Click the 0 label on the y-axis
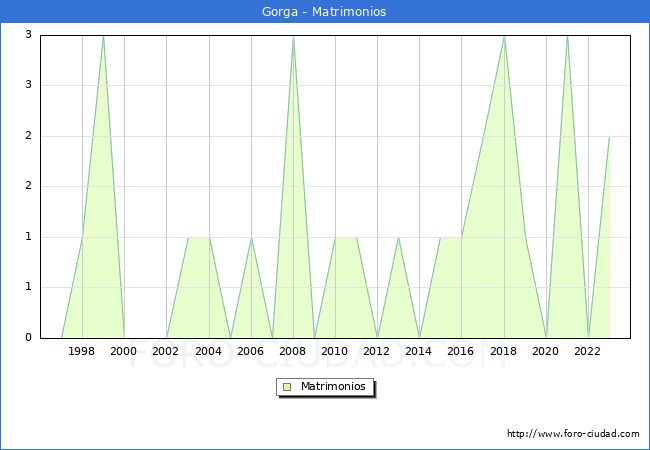650x450 pixels. 29,338
